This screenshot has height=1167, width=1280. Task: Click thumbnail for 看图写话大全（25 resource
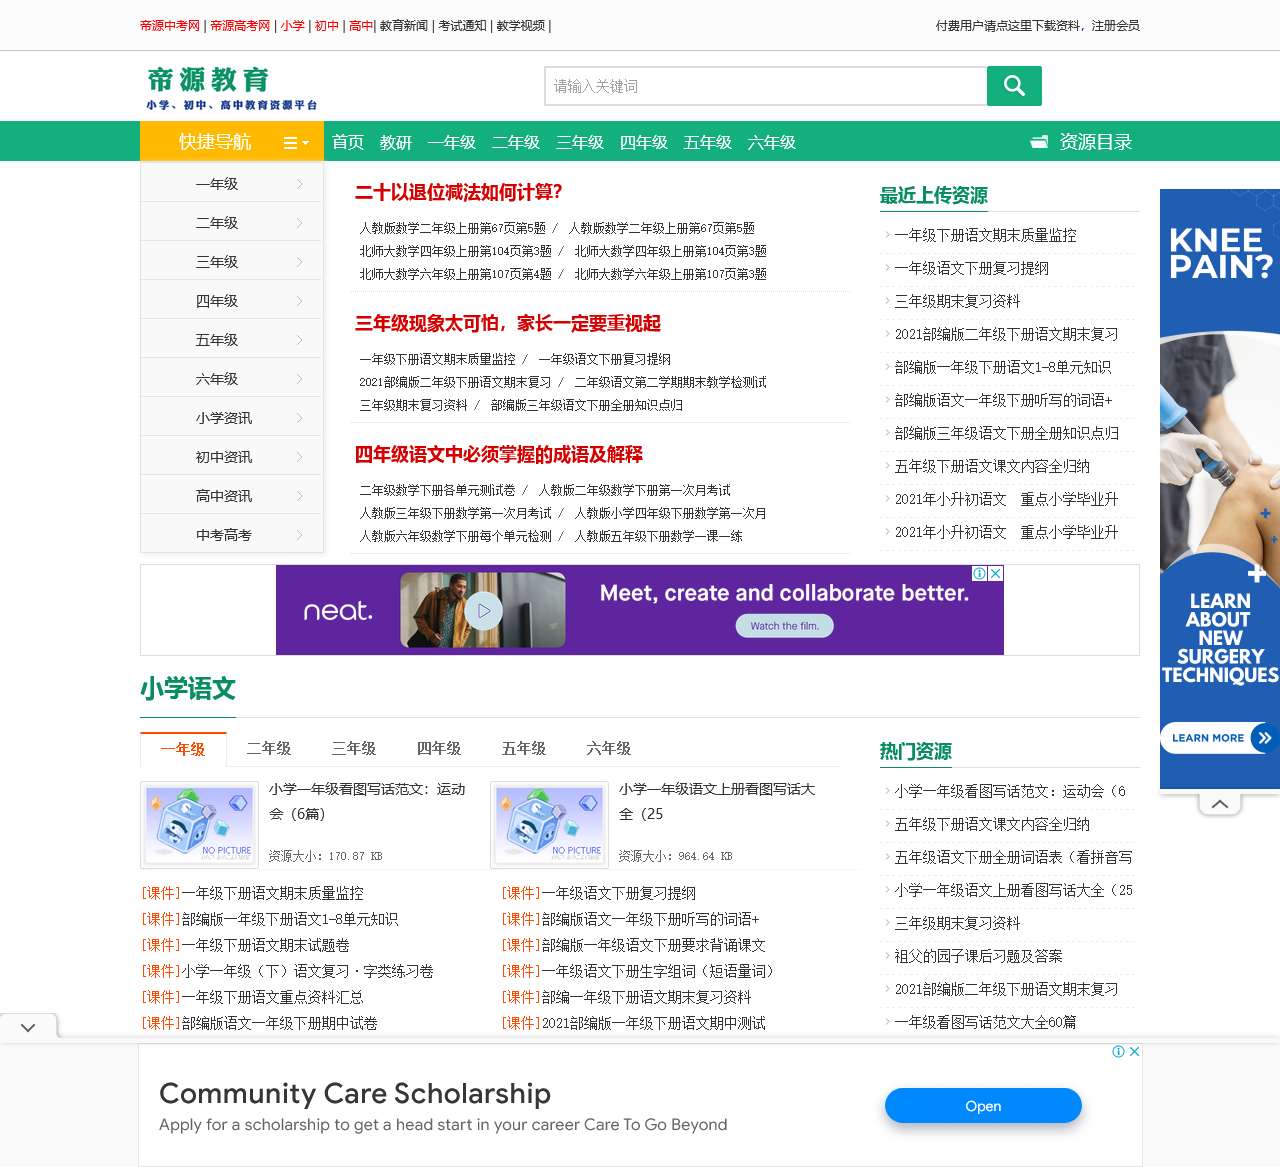click(x=550, y=825)
